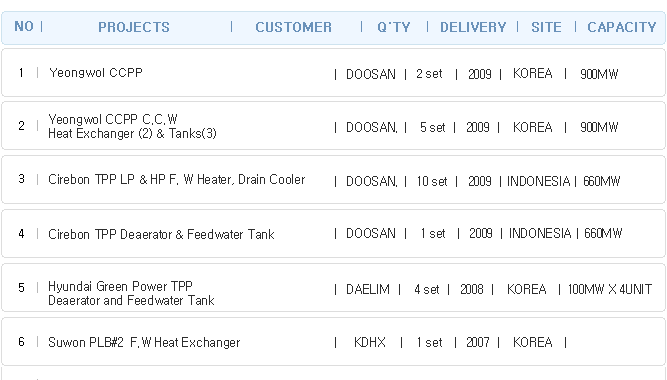Select the Q'TY column header
667x380 pixels.
(394, 27)
